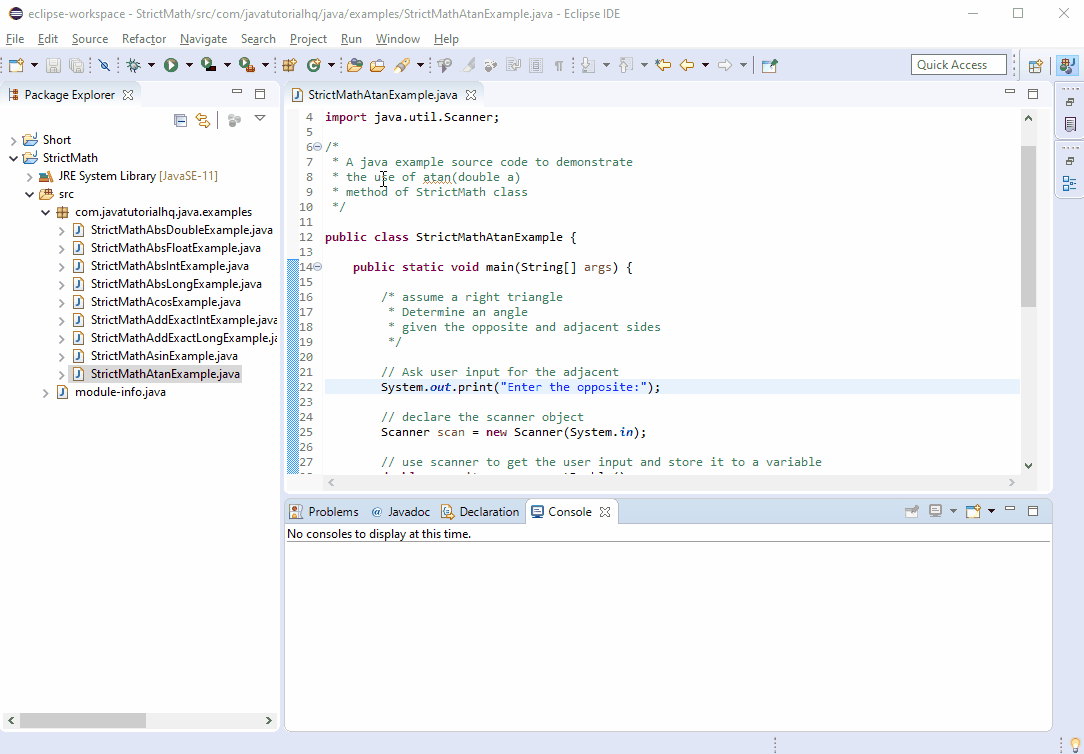Screen dimensions: 1084x754
Task: Click the Pin Console icon
Action: click(912, 511)
